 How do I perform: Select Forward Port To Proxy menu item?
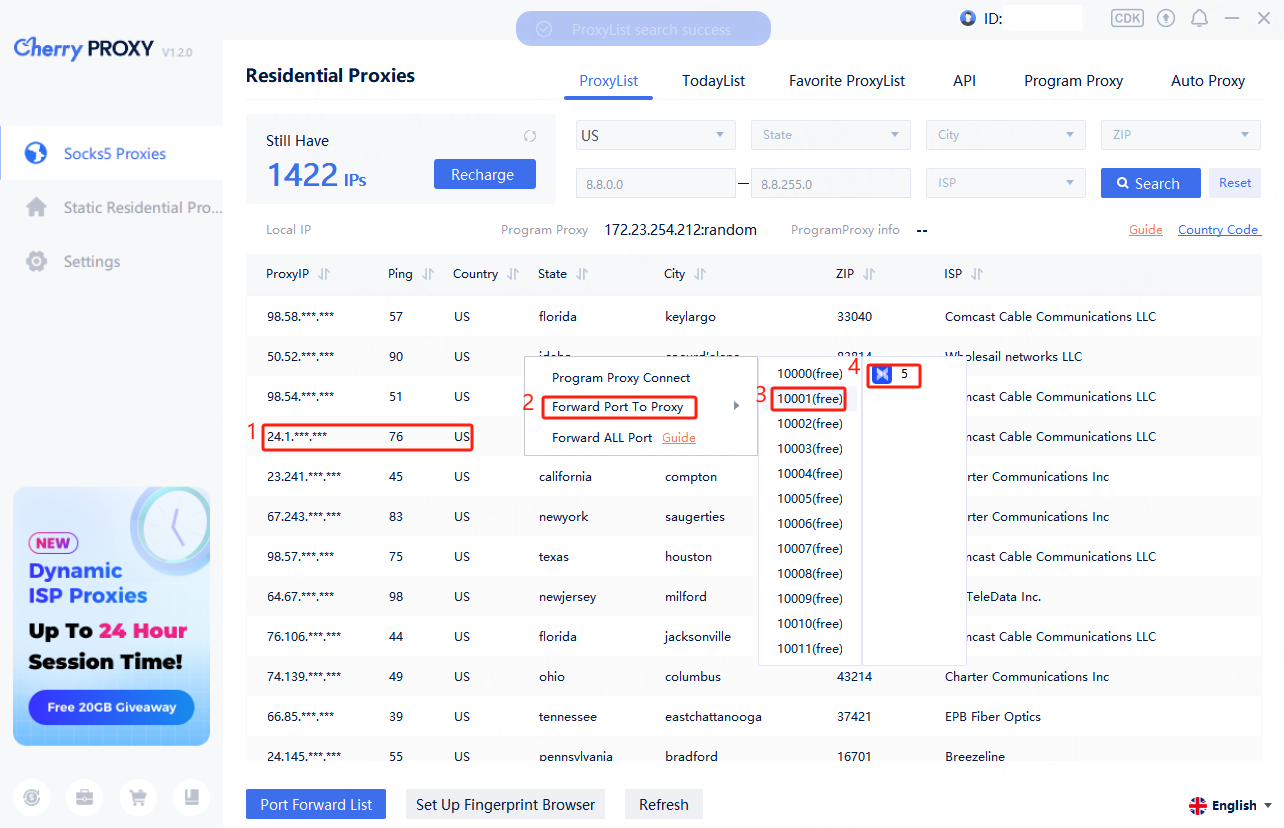pyautogui.click(x=618, y=407)
